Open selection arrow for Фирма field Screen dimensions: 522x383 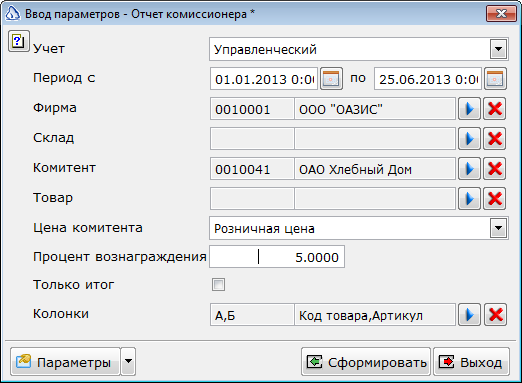click(469, 109)
